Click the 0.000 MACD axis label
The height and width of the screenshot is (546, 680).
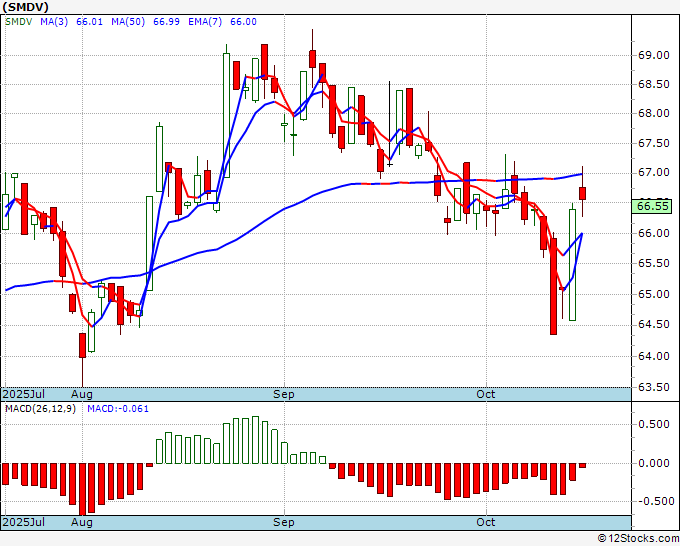coord(654,463)
